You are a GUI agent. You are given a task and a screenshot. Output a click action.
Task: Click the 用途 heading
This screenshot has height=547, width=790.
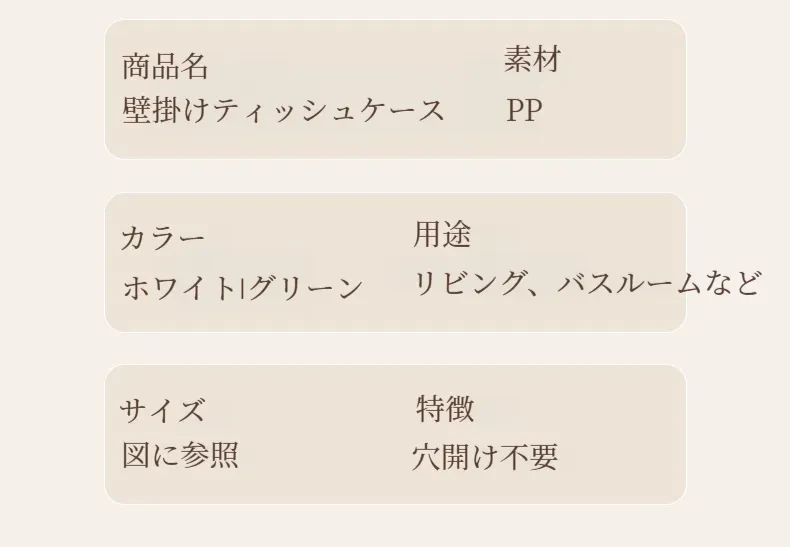(x=442, y=235)
